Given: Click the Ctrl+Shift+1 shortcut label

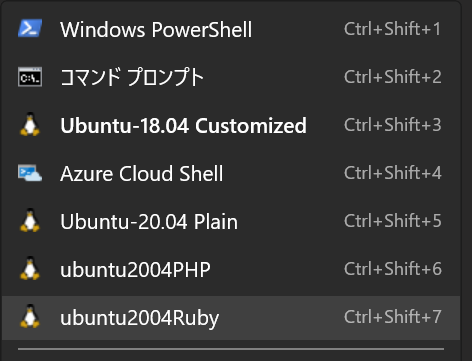Looking at the screenshot, I should click(393, 29).
